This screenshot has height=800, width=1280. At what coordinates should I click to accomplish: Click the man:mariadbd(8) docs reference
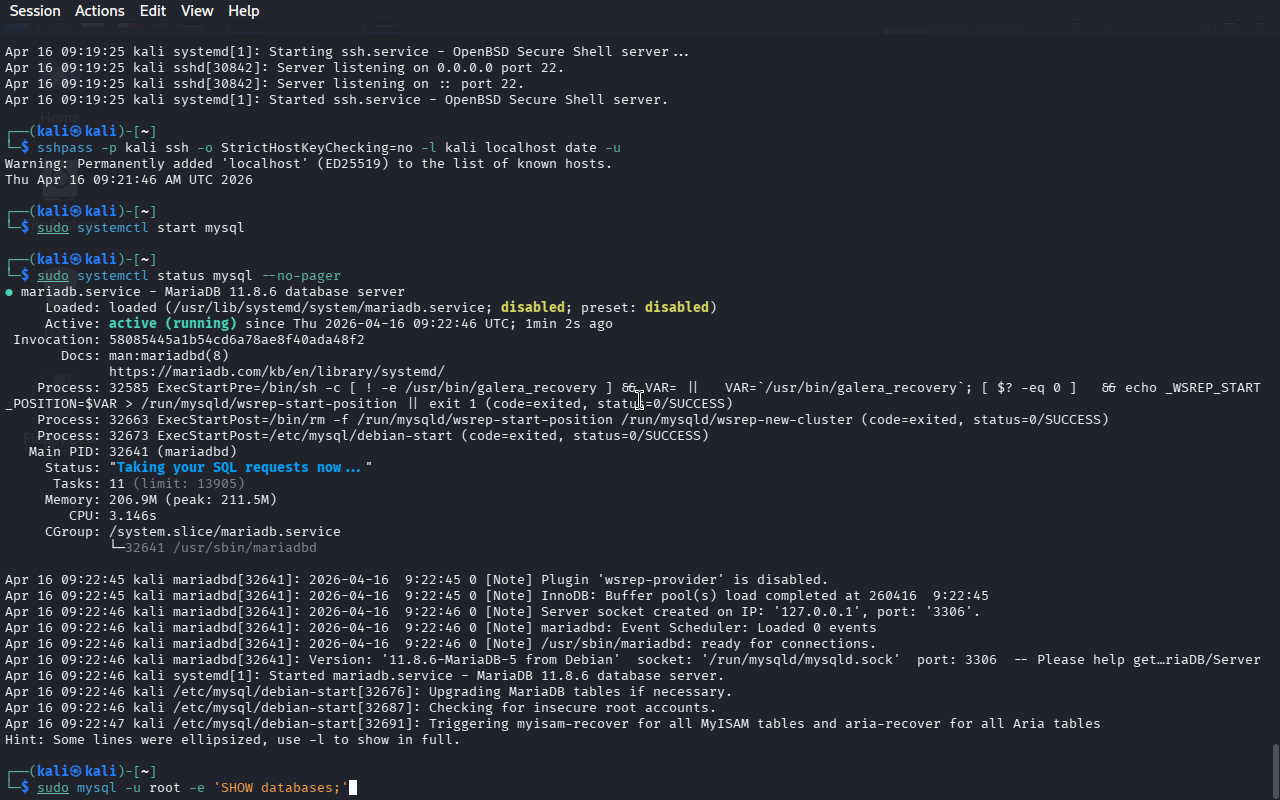(169, 356)
